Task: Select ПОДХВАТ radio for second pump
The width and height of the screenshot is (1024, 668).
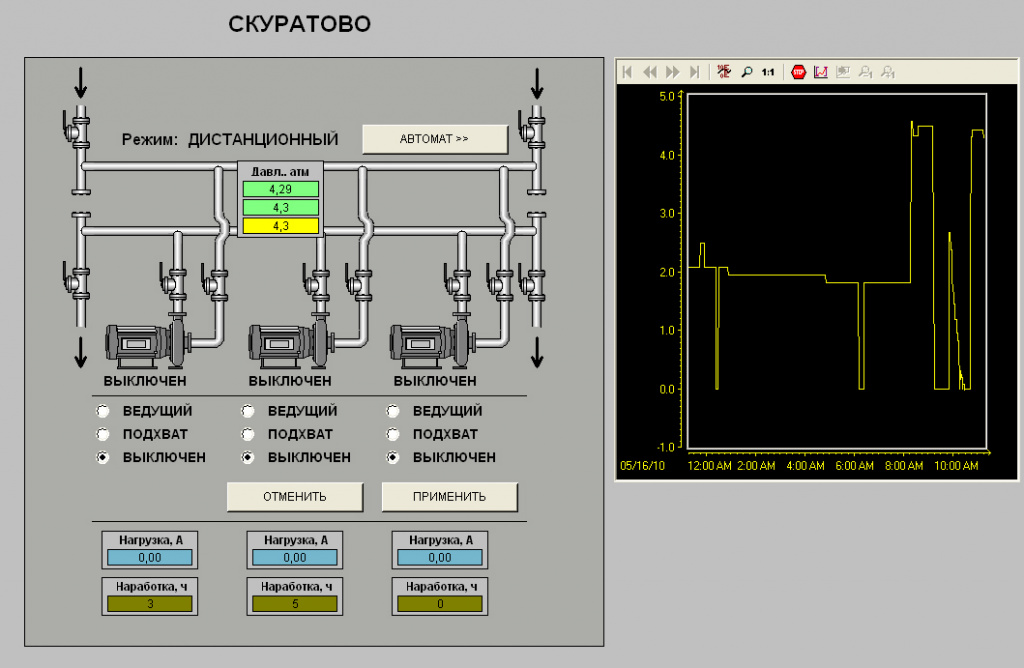Action: [x=248, y=434]
